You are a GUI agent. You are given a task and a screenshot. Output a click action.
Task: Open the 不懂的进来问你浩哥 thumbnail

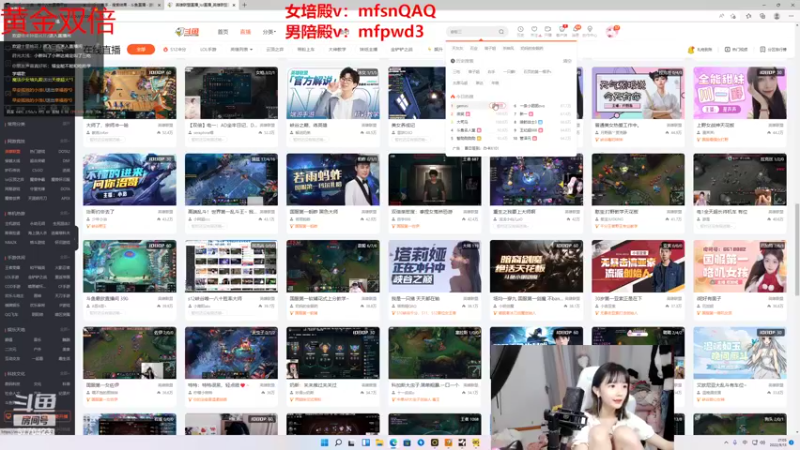[130, 180]
